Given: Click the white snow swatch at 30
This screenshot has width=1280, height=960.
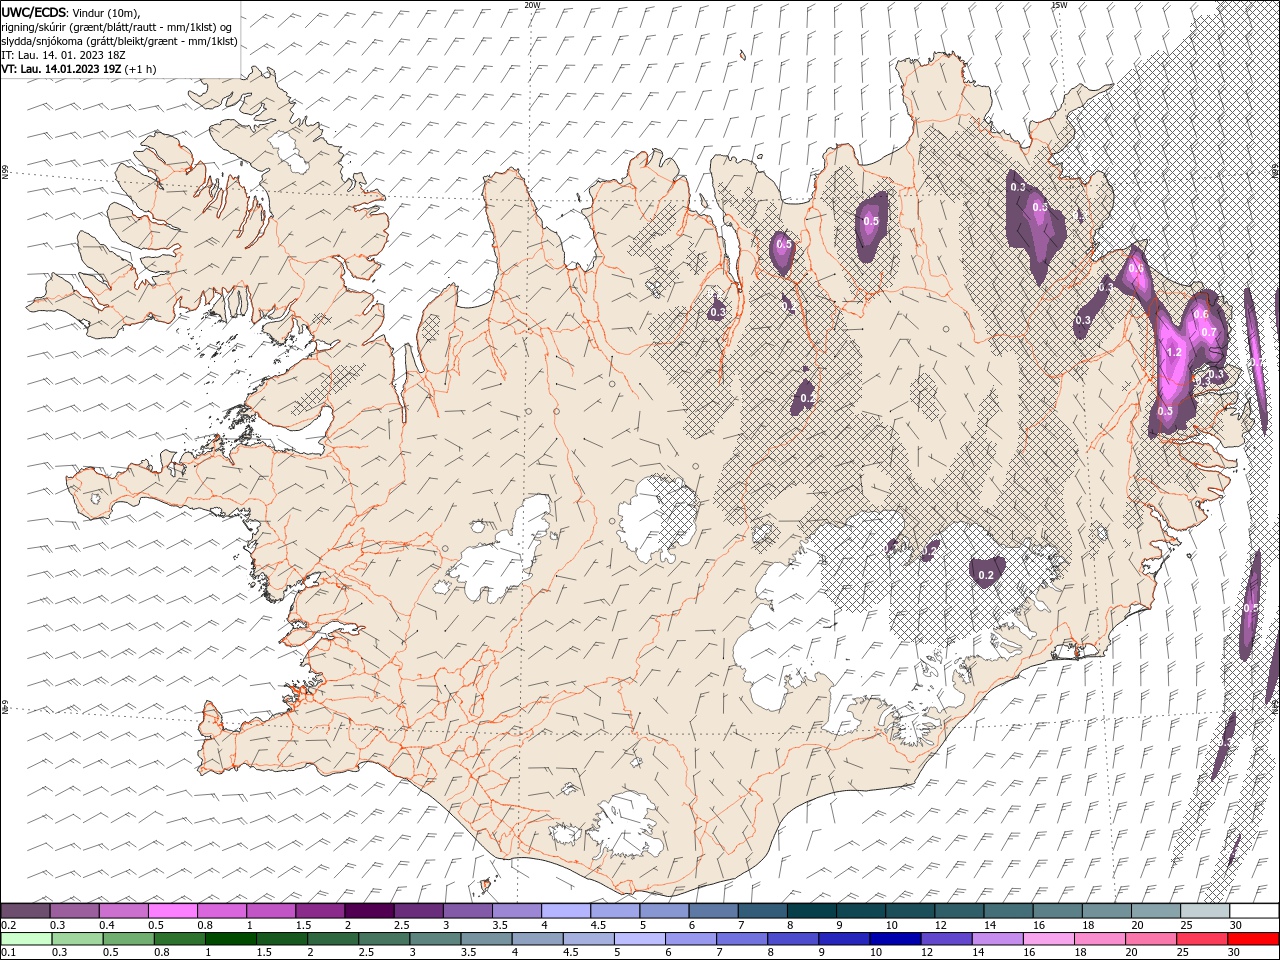Looking at the screenshot, I should pyautogui.click(x=1255, y=911).
